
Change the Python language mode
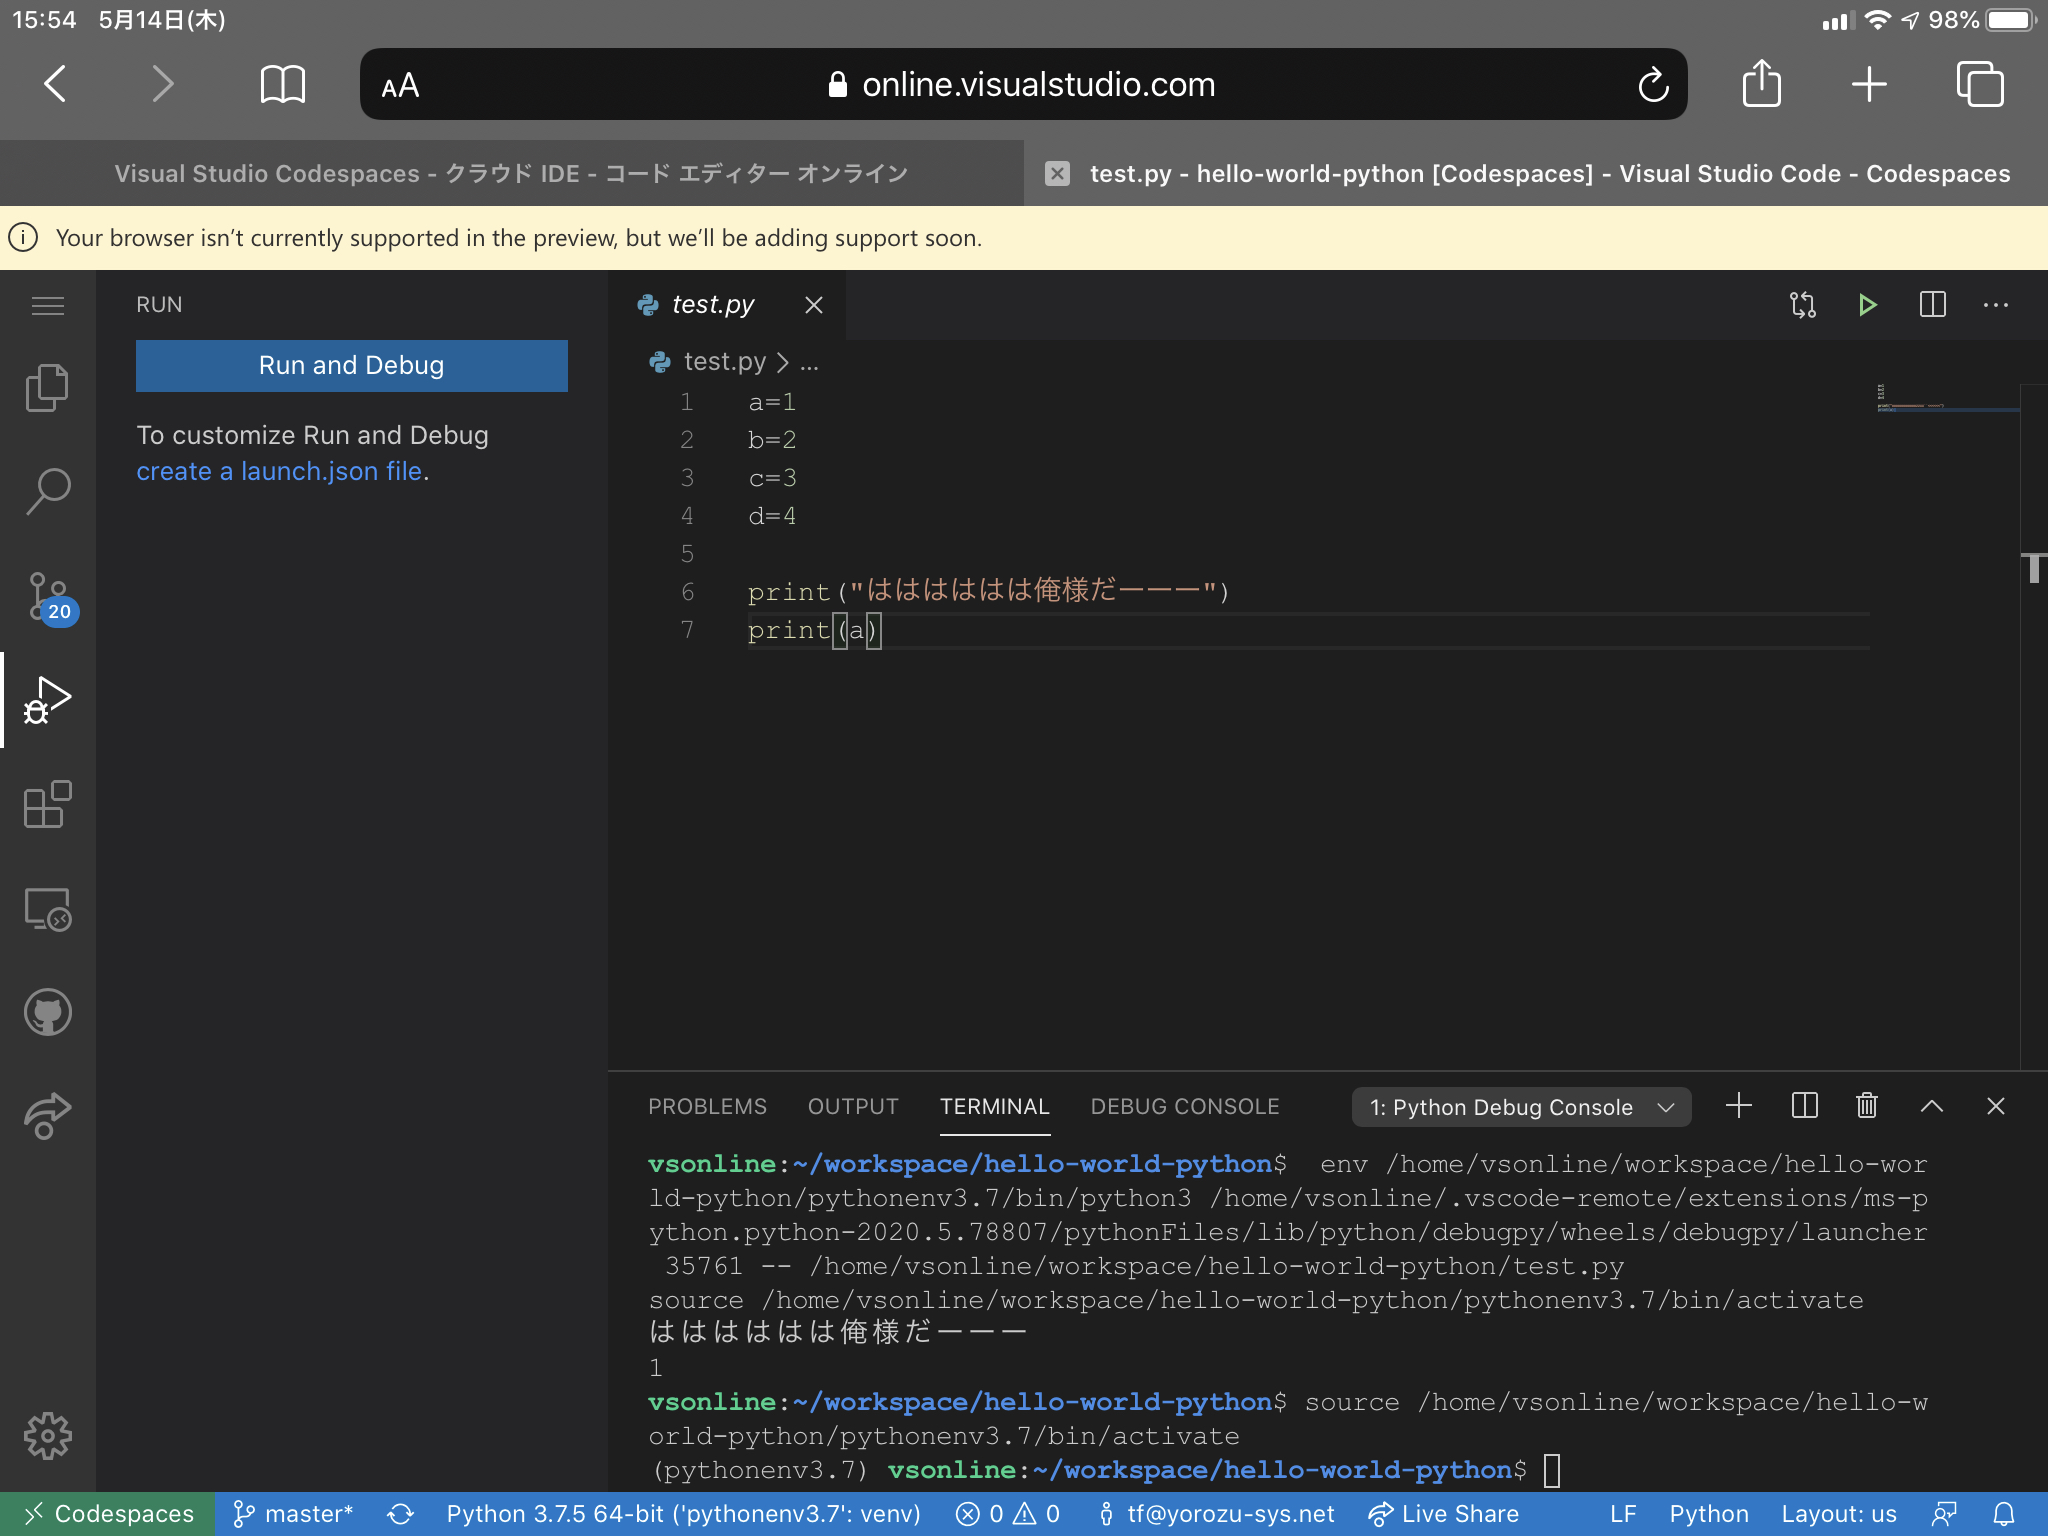coord(1709,1514)
